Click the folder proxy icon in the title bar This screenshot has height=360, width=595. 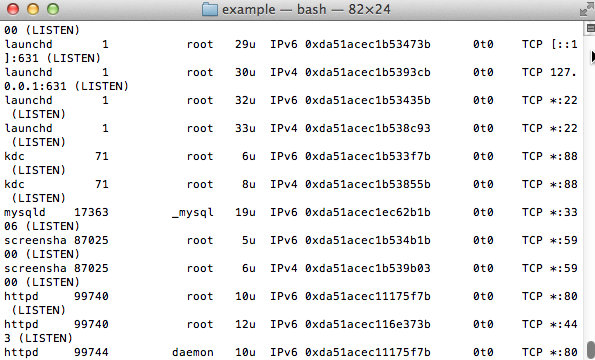click(209, 9)
